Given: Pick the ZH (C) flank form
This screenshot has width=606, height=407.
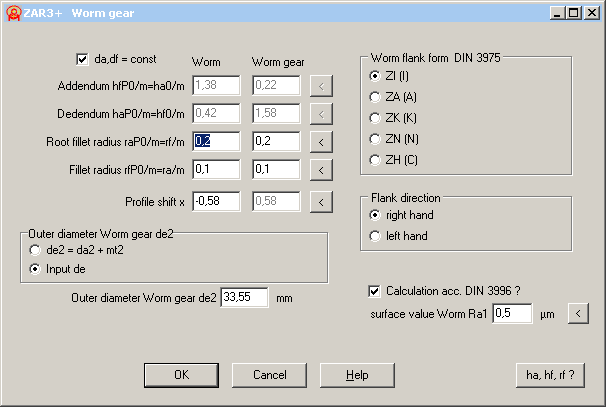Looking at the screenshot, I should pyautogui.click(x=375, y=160).
